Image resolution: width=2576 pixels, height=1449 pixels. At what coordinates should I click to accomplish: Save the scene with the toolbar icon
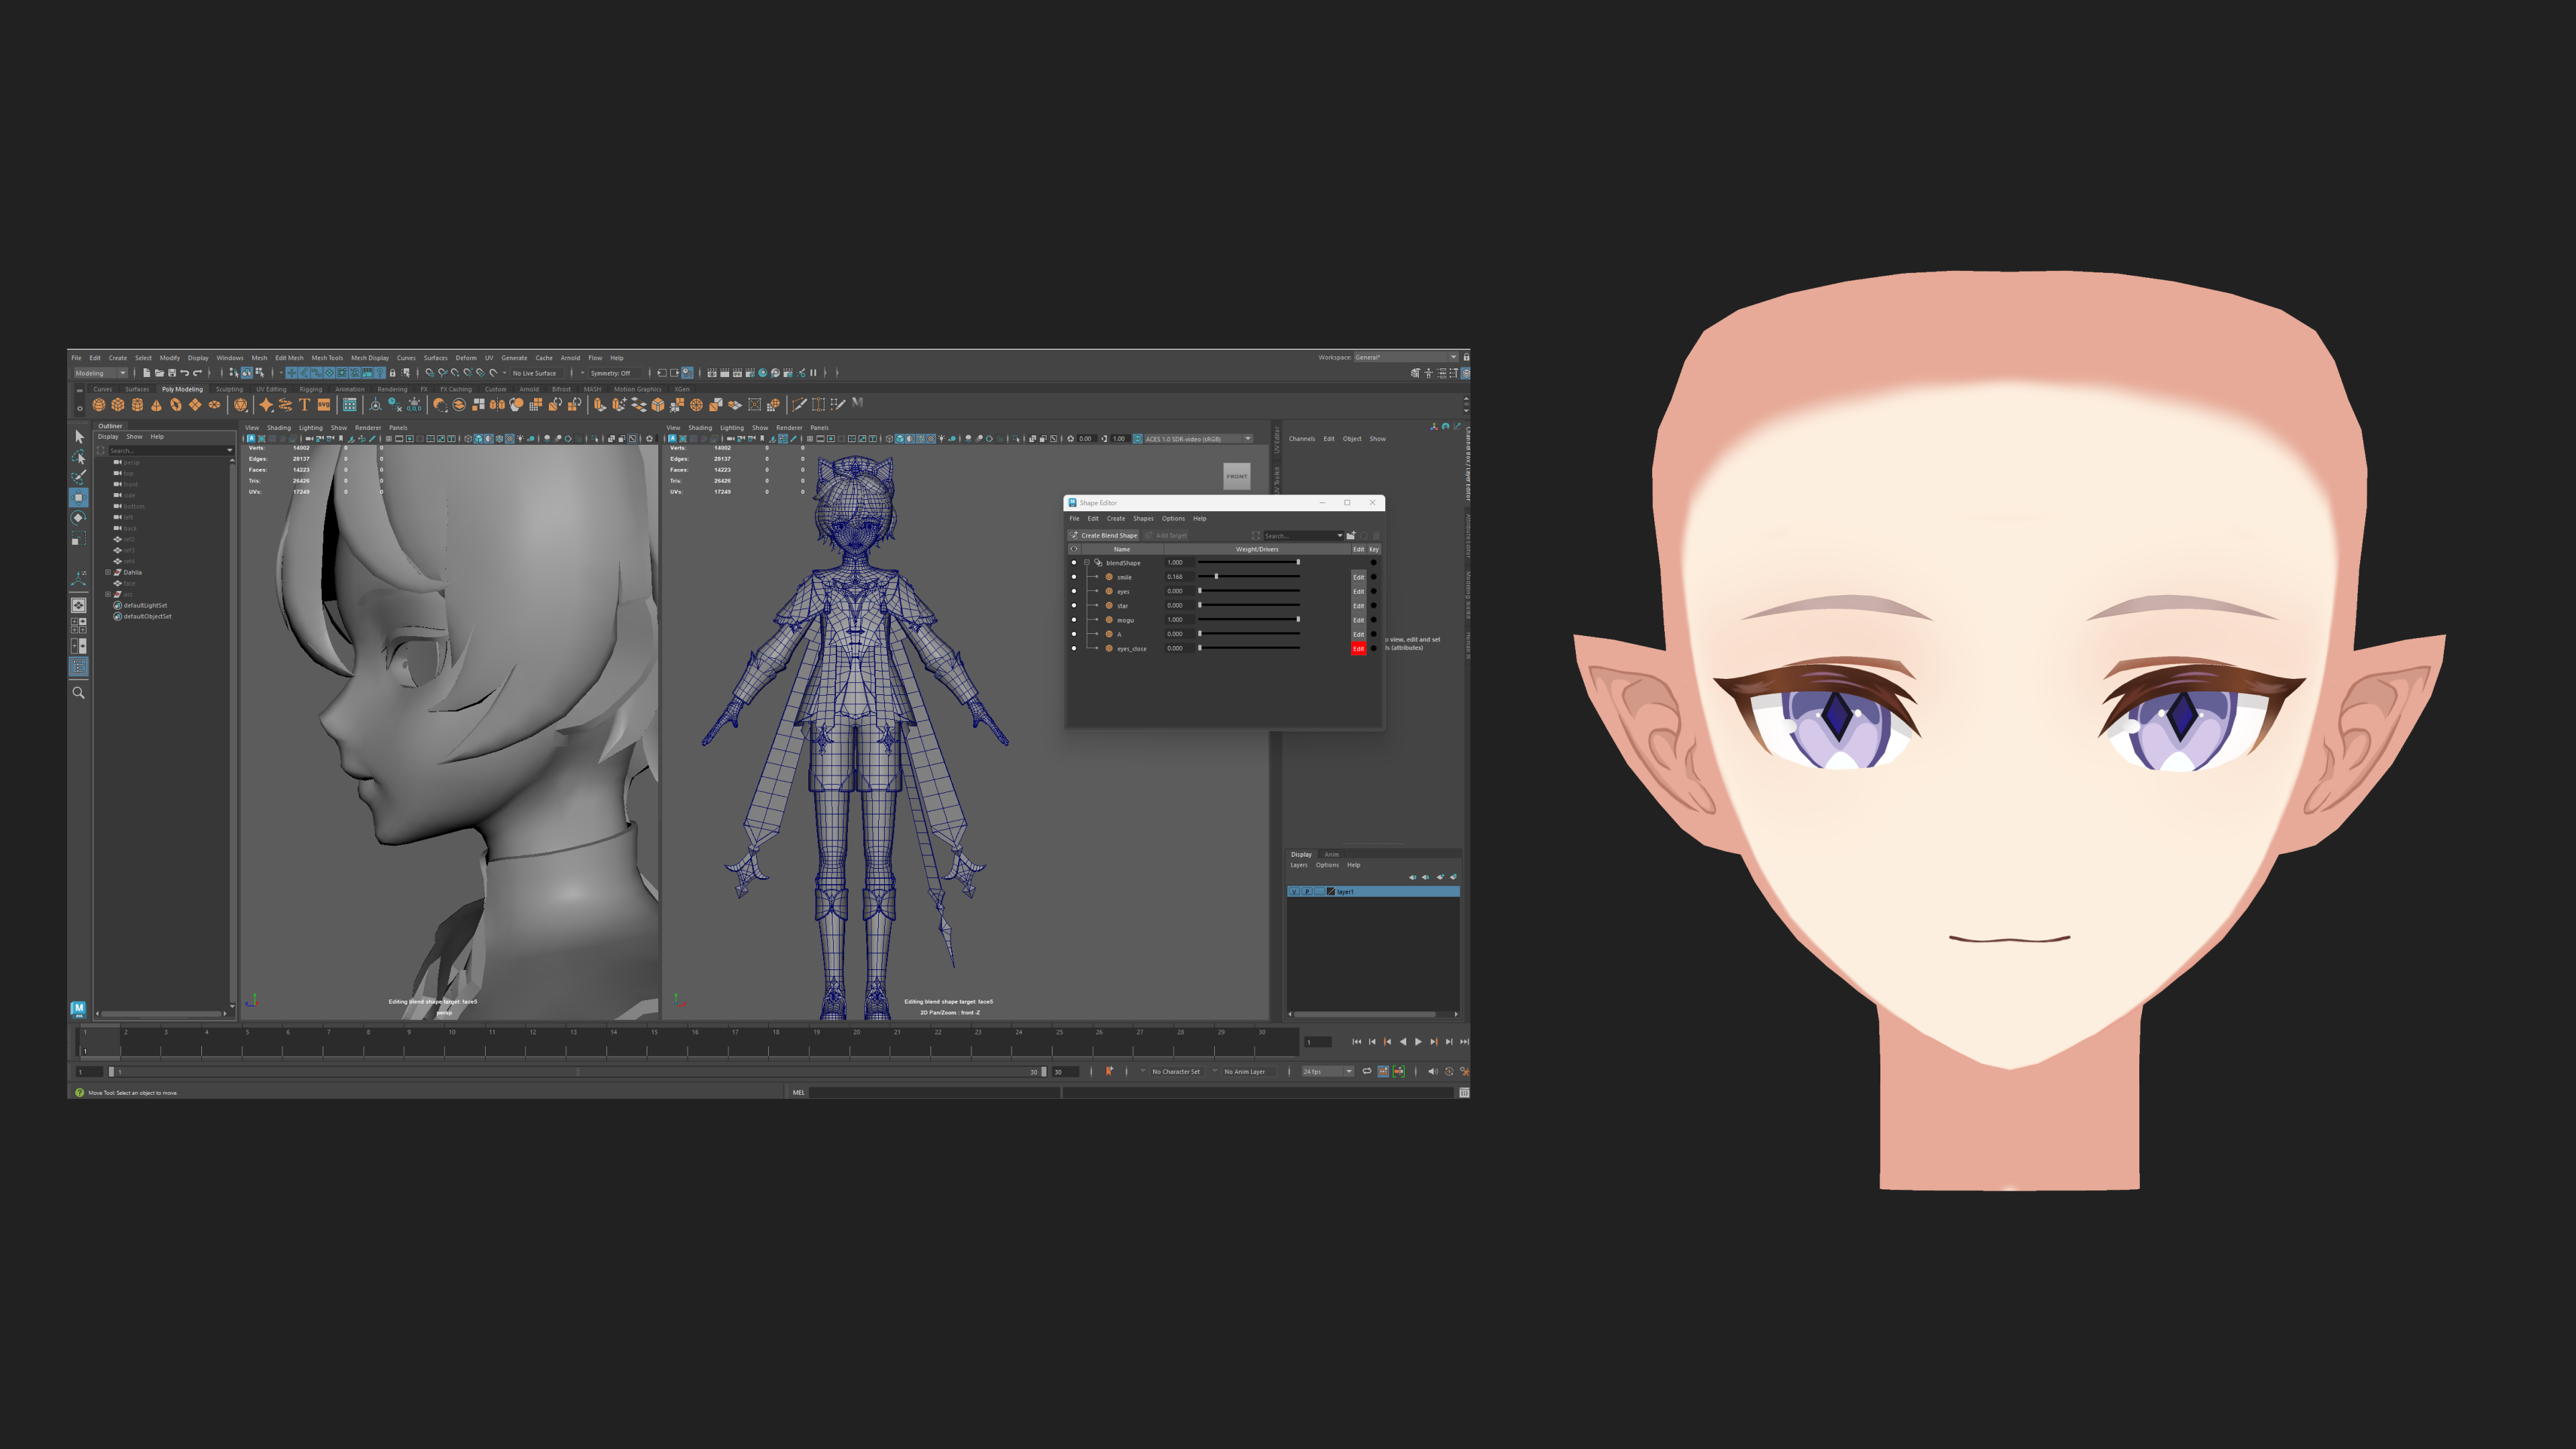click(x=172, y=373)
